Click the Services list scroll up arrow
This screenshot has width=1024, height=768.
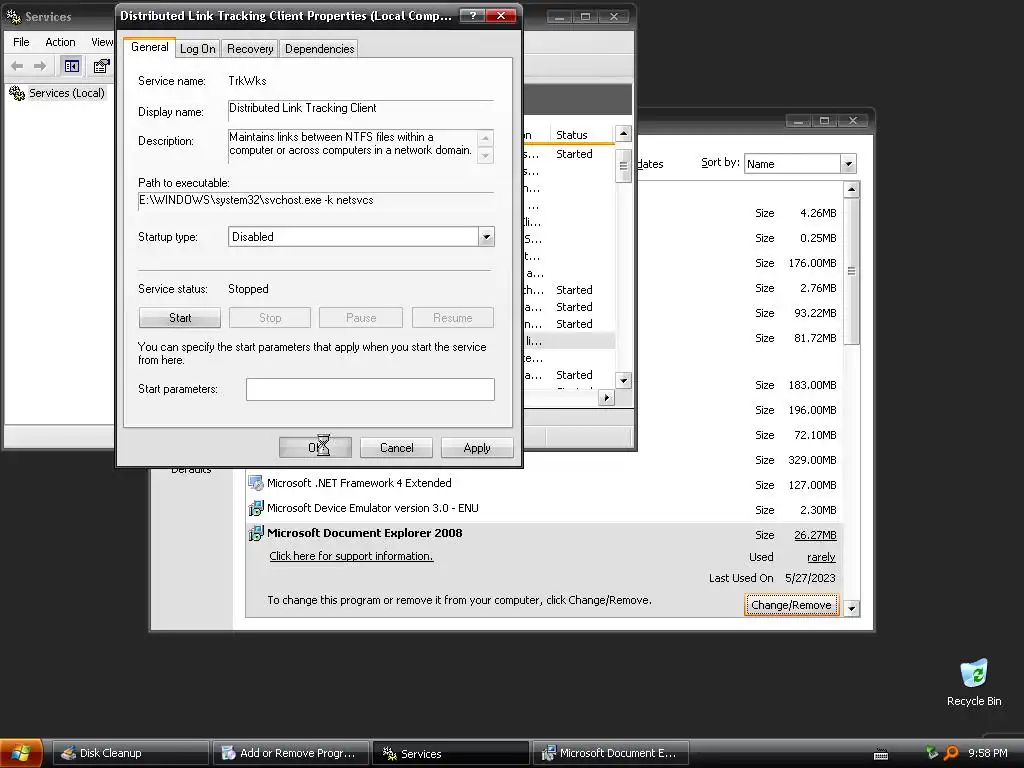click(624, 134)
